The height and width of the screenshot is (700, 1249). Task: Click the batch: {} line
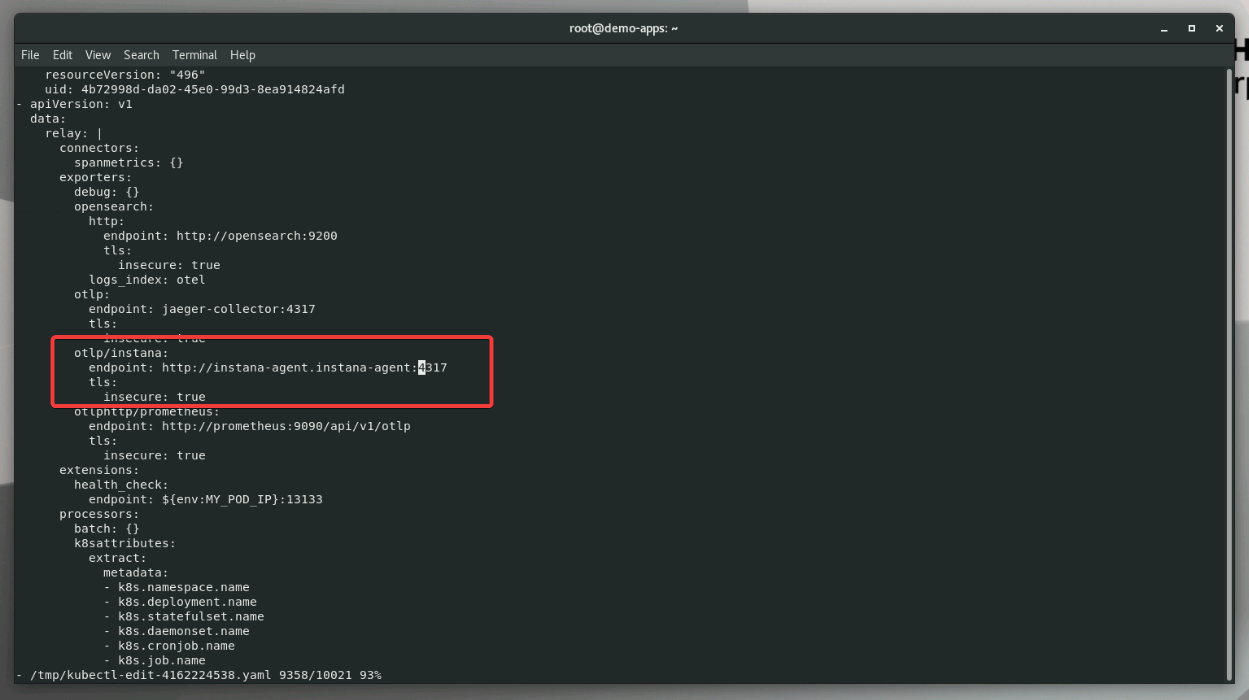107,529
